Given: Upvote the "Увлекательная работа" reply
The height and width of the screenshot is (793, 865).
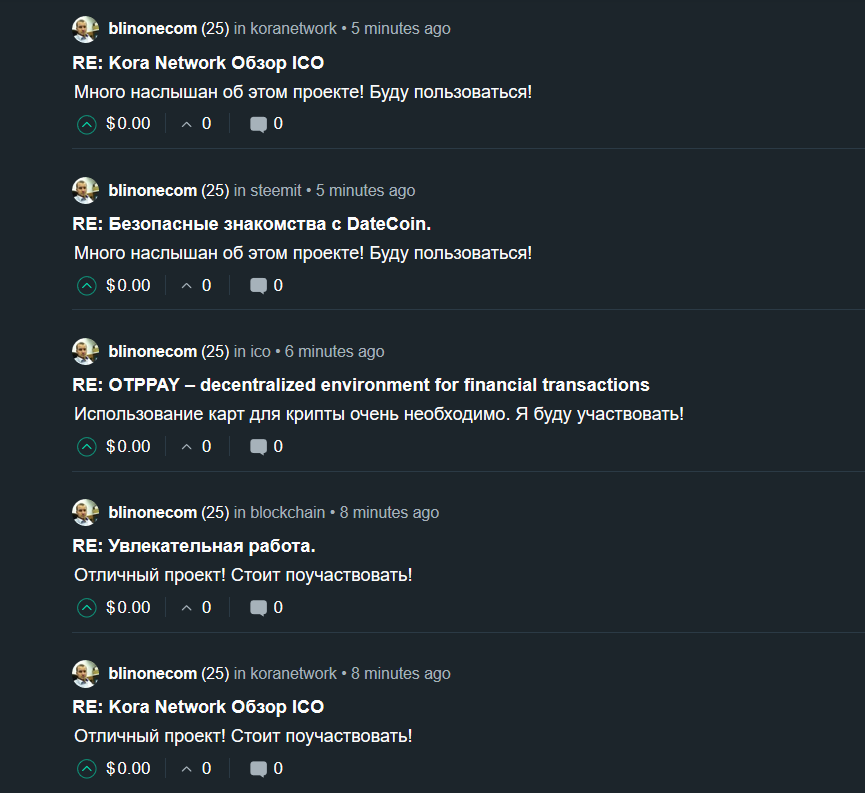Looking at the screenshot, I should click(x=87, y=608).
